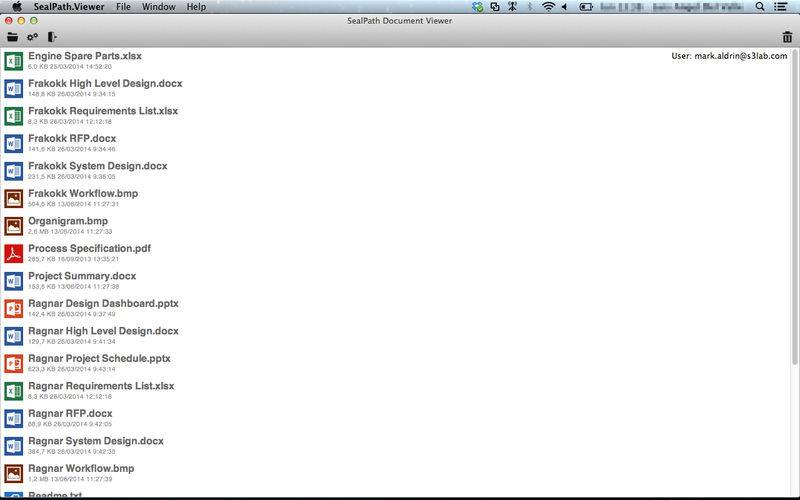Click the logout door icon in toolbar

(x=52, y=37)
